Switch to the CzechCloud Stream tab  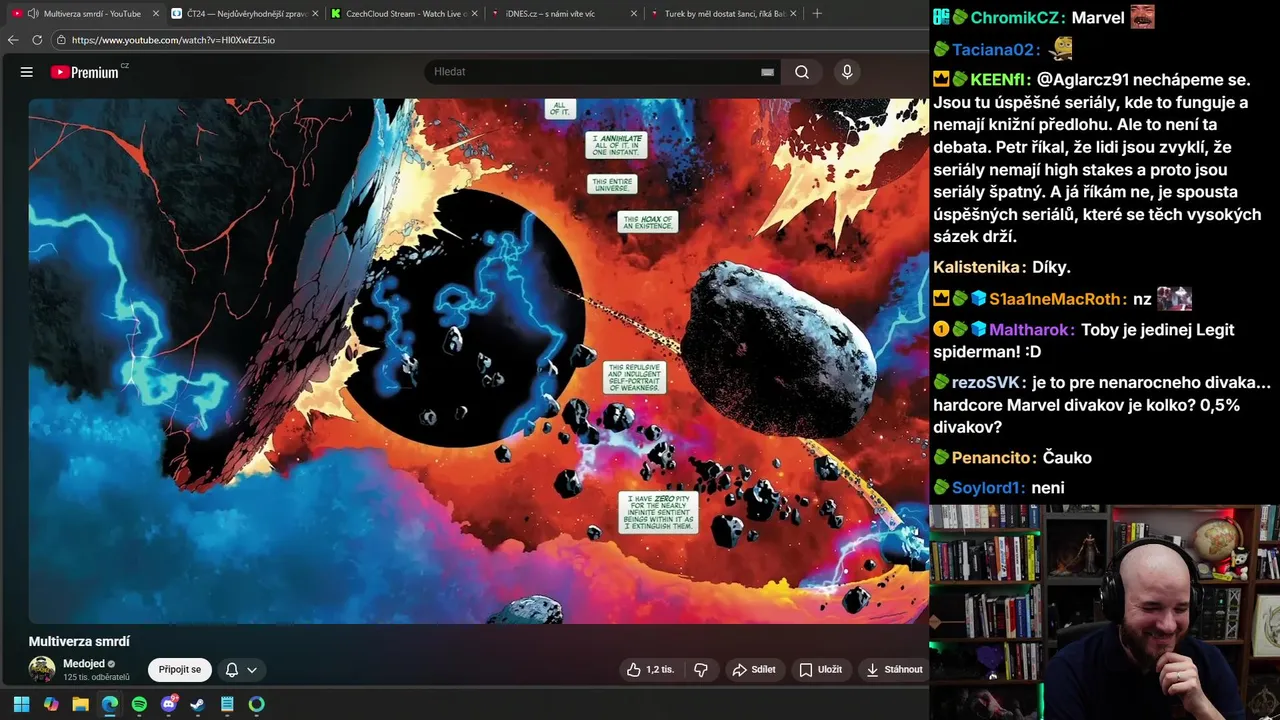[x=405, y=14]
